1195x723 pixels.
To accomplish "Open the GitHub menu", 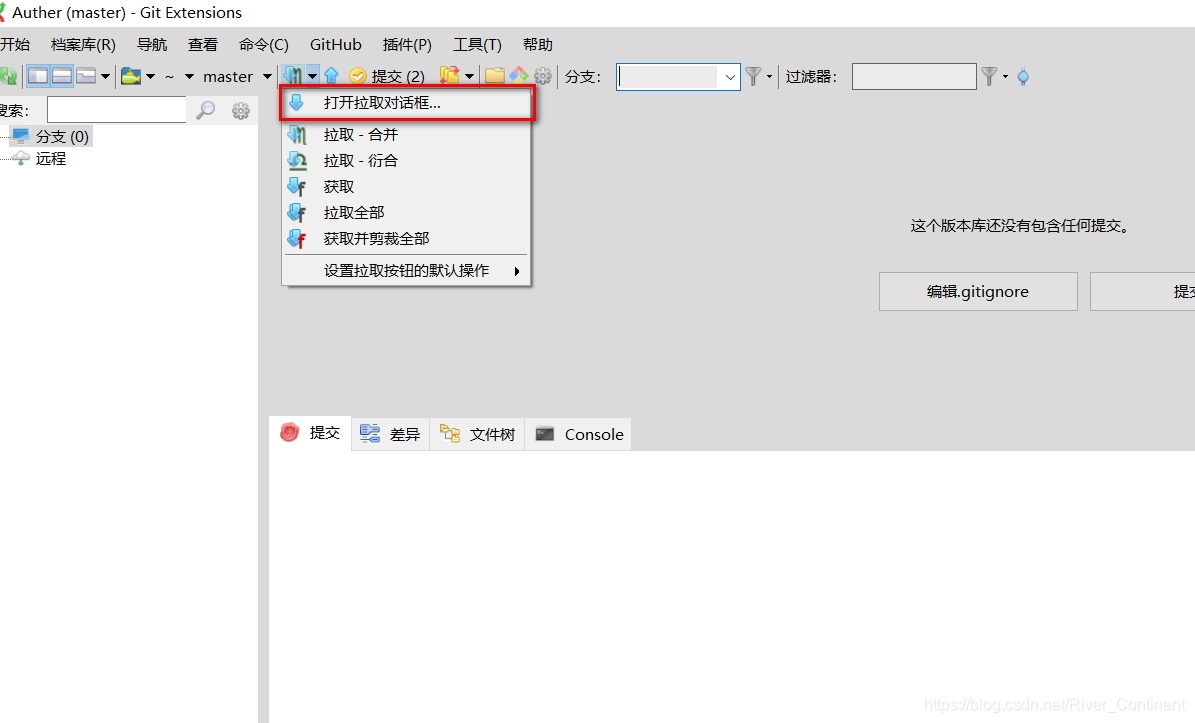I will pyautogui.click(x=335, y=44).
